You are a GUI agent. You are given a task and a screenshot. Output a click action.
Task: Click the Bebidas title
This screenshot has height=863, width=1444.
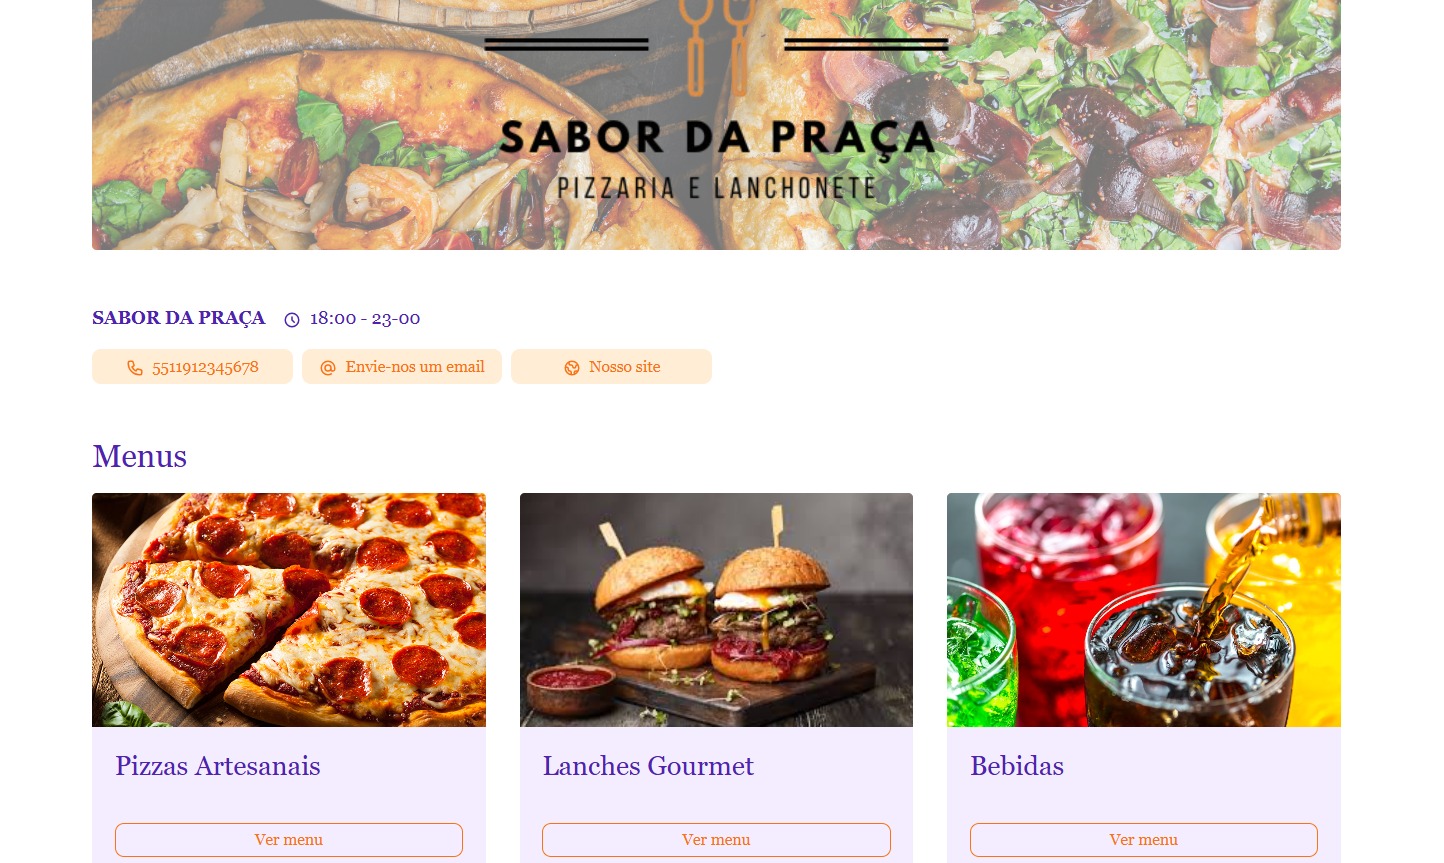coord(1017,766)
